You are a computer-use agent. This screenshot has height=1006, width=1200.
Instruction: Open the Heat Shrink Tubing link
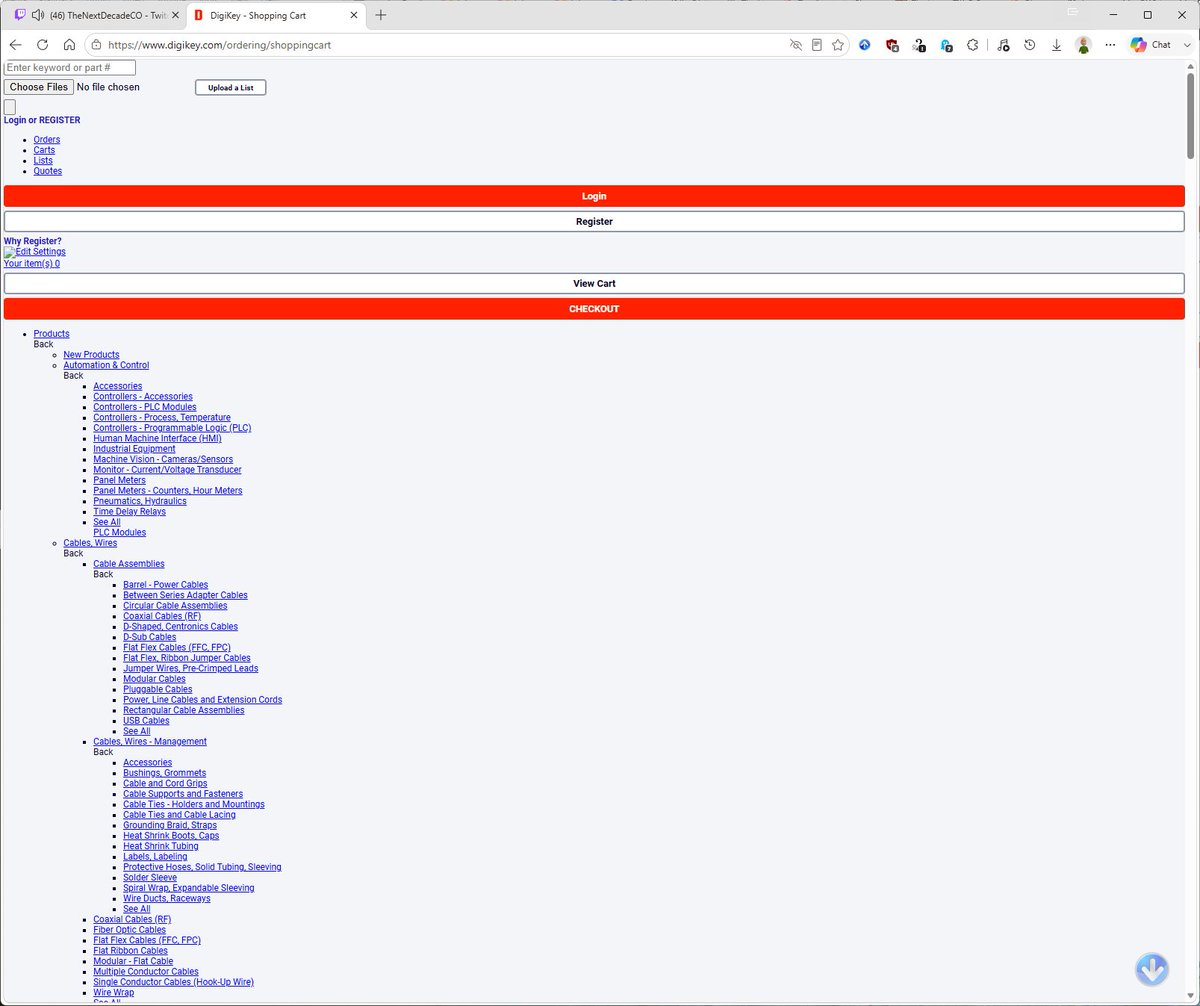tap(161, 846)
